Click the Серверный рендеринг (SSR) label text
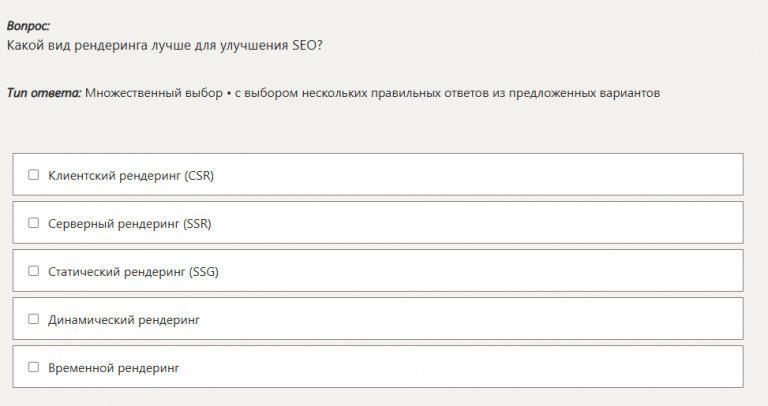 click(129, 223)
